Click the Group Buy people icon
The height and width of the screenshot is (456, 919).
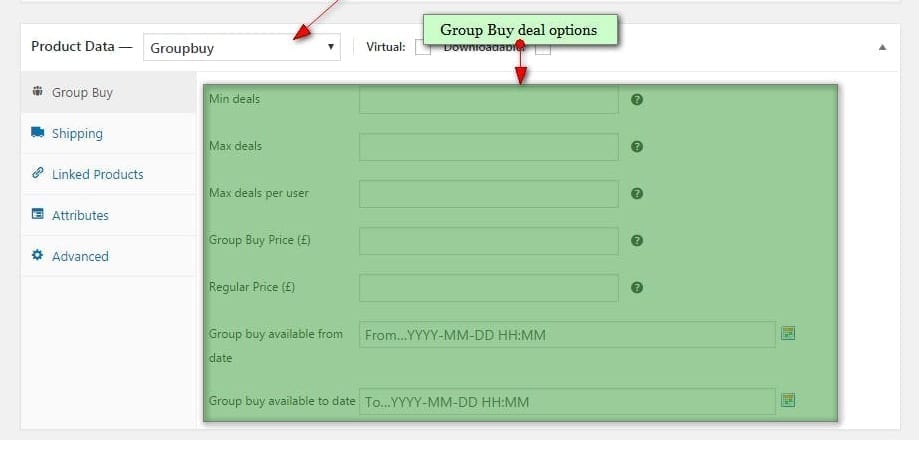pos(38,91)
